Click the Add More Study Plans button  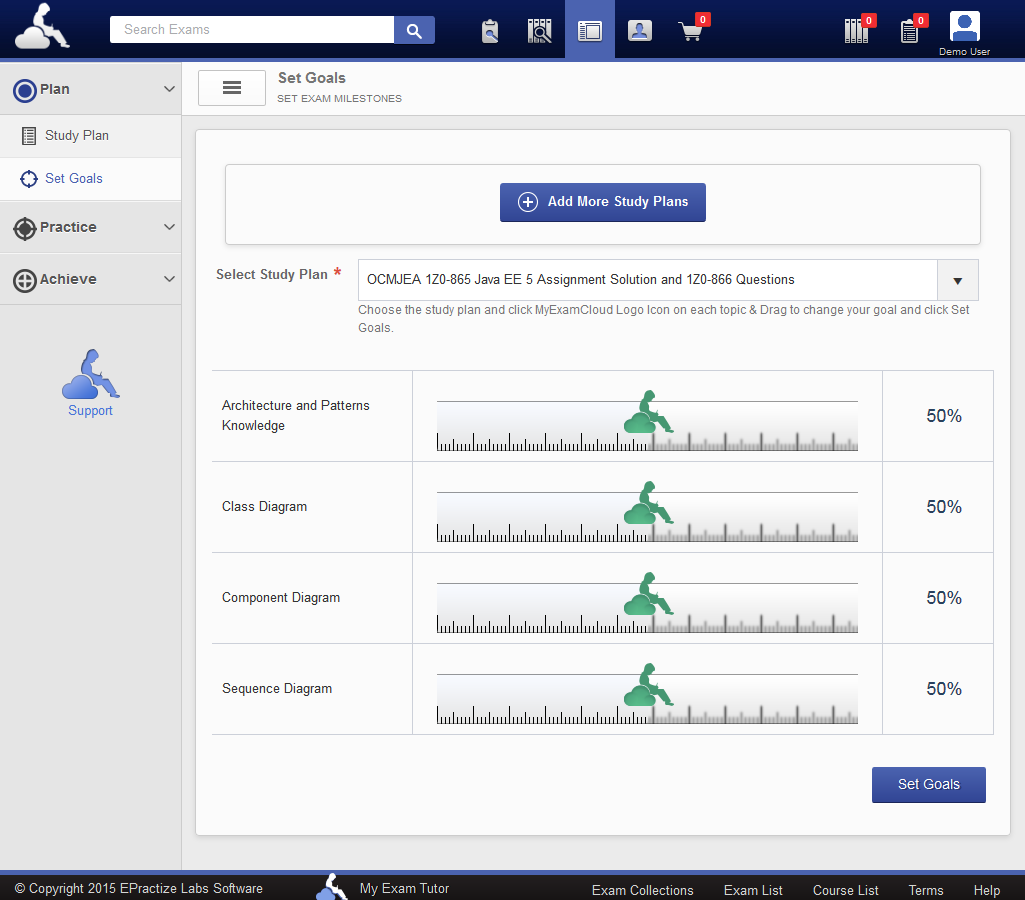(603, 202)
